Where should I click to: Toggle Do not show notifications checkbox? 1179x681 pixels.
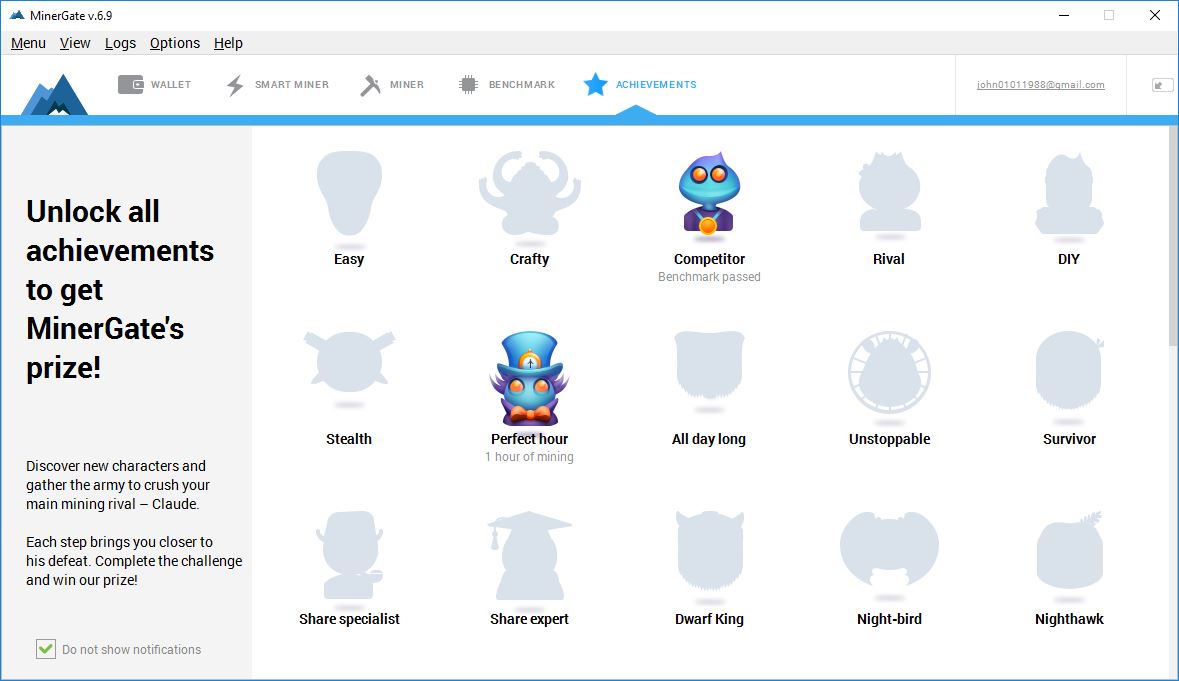(46, 649)
